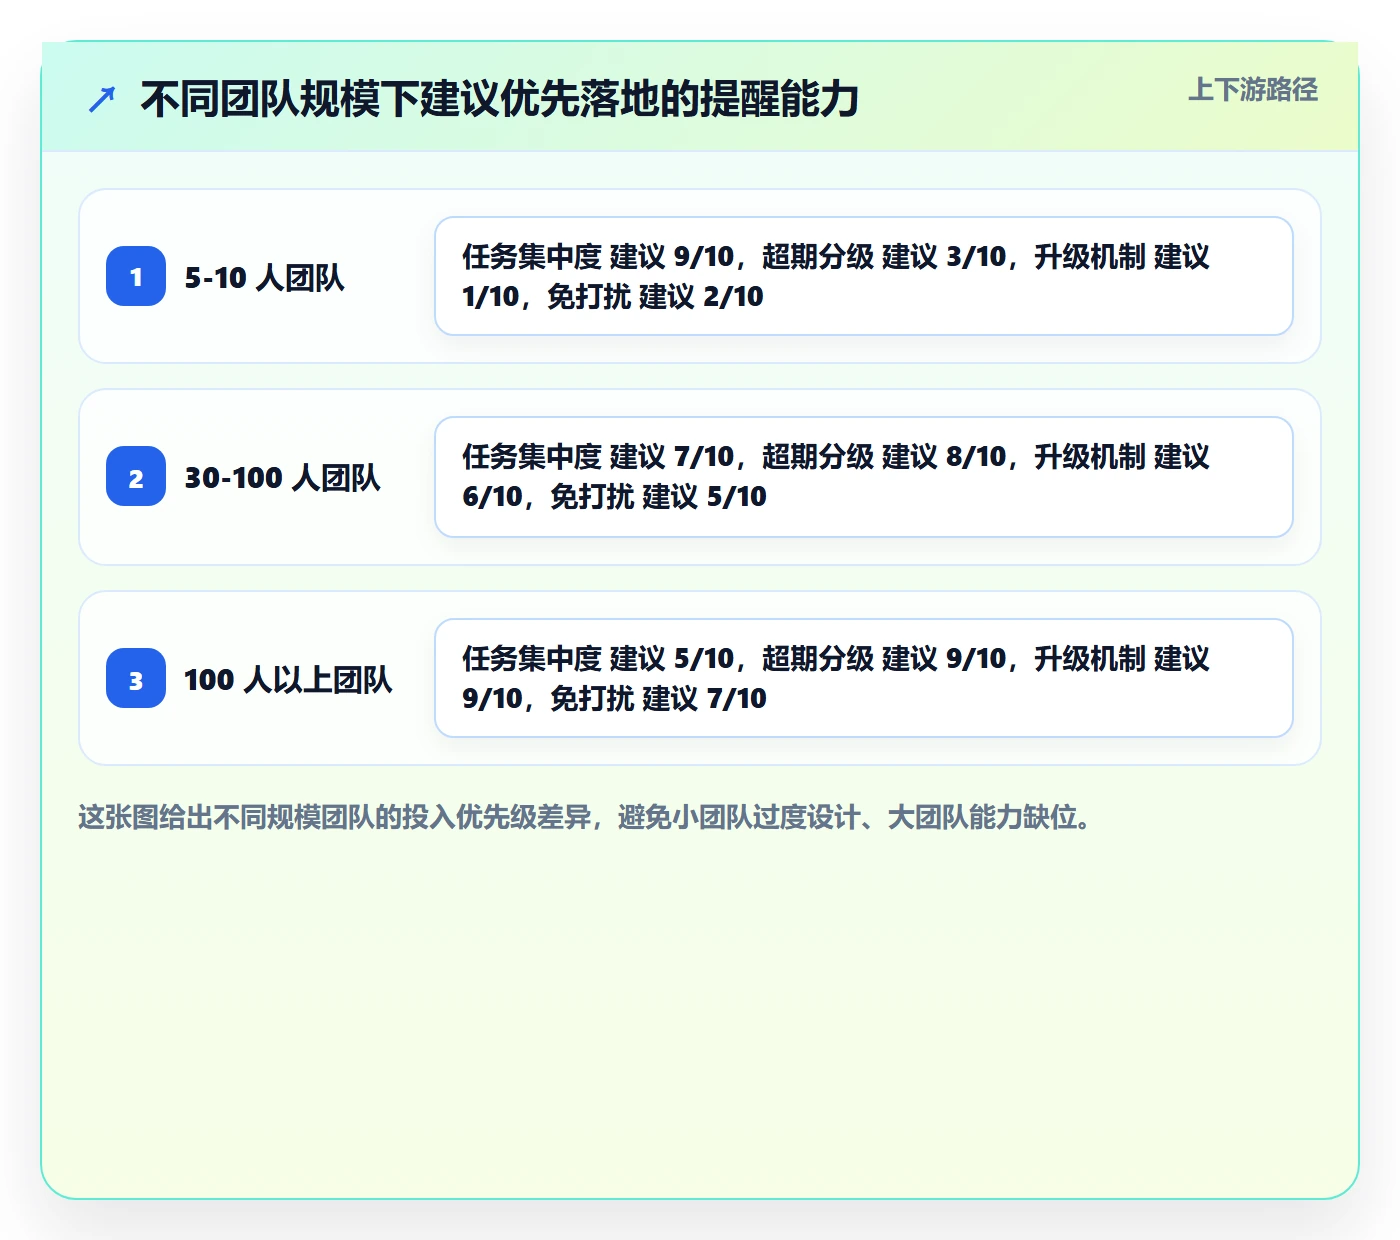Click the box with 任务集中度 建议 5/10

tap(864, 678)
